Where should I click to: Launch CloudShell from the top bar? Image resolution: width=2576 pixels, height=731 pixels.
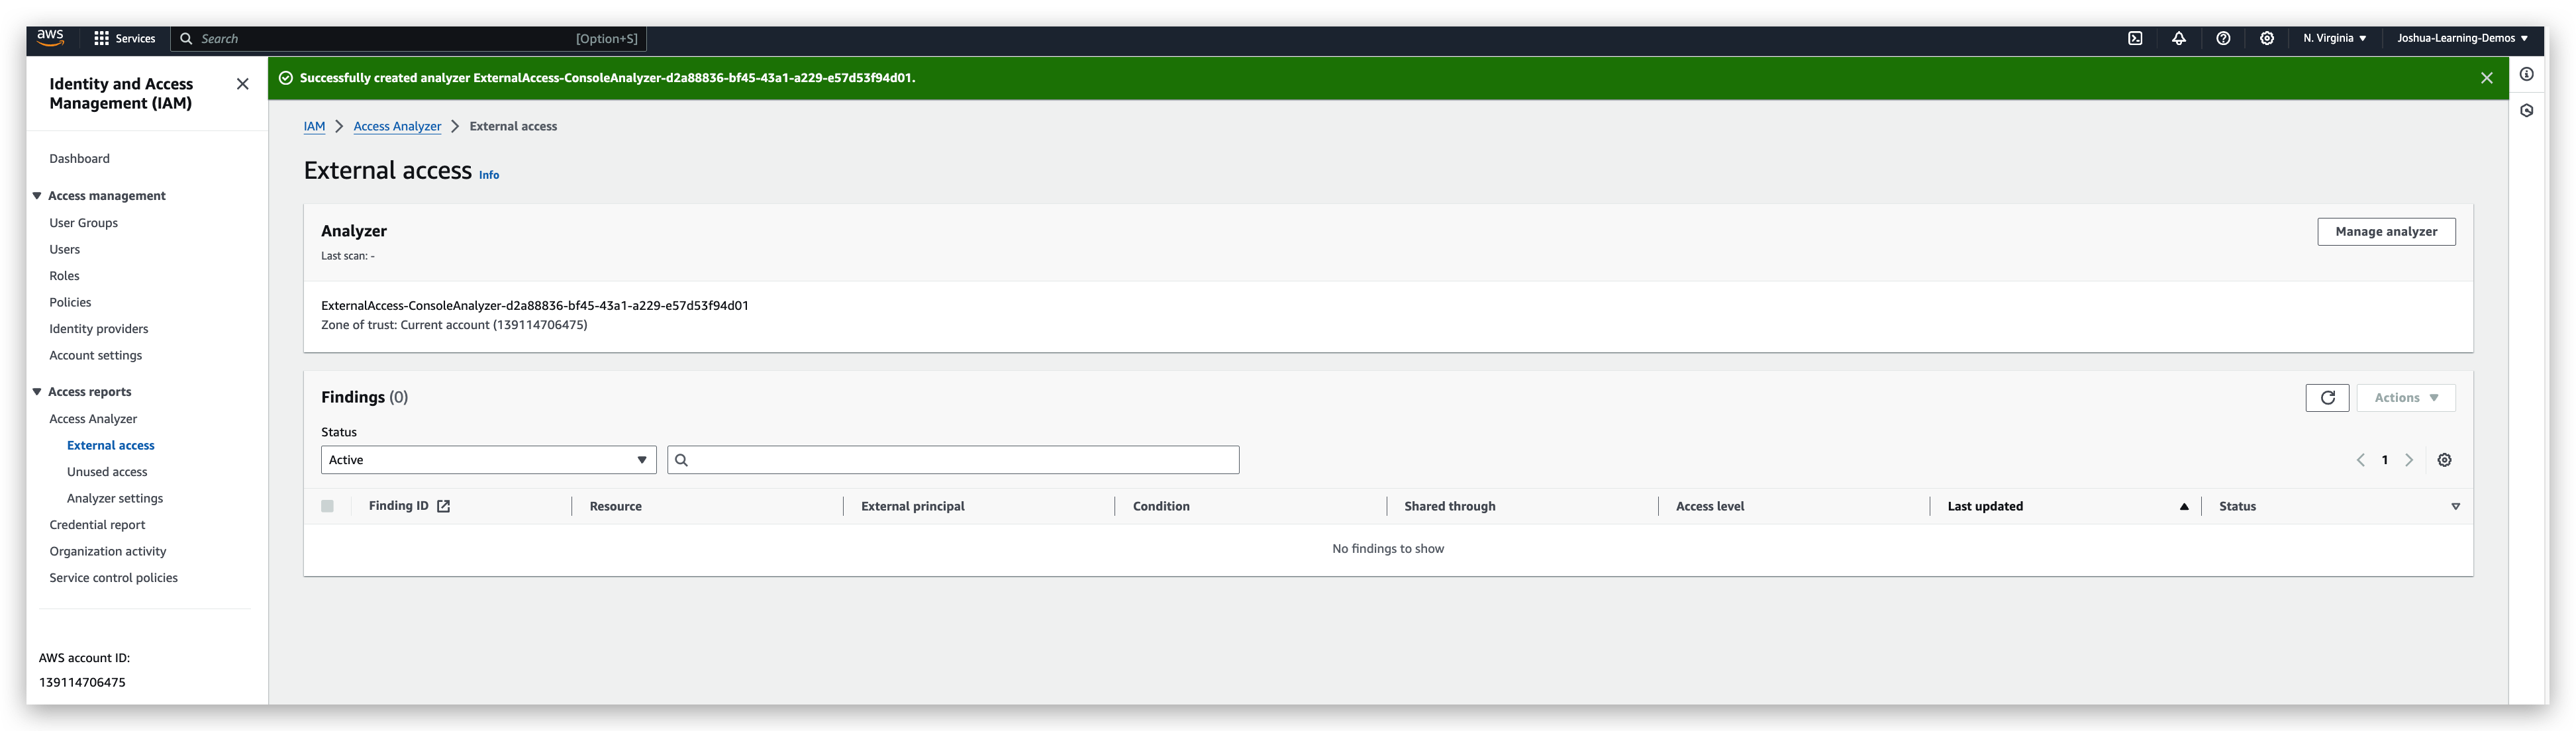(x=2136, y=38)
